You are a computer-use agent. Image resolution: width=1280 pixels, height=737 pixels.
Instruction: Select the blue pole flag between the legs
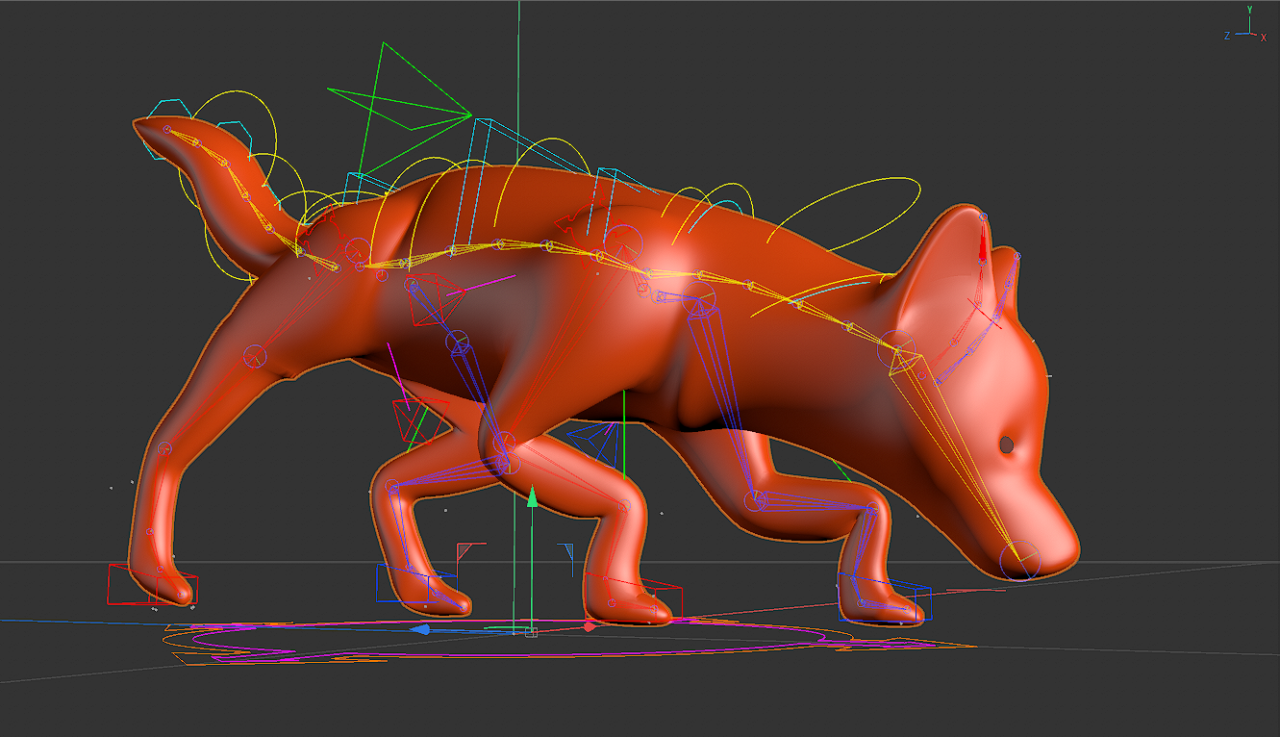click(567, 551)
